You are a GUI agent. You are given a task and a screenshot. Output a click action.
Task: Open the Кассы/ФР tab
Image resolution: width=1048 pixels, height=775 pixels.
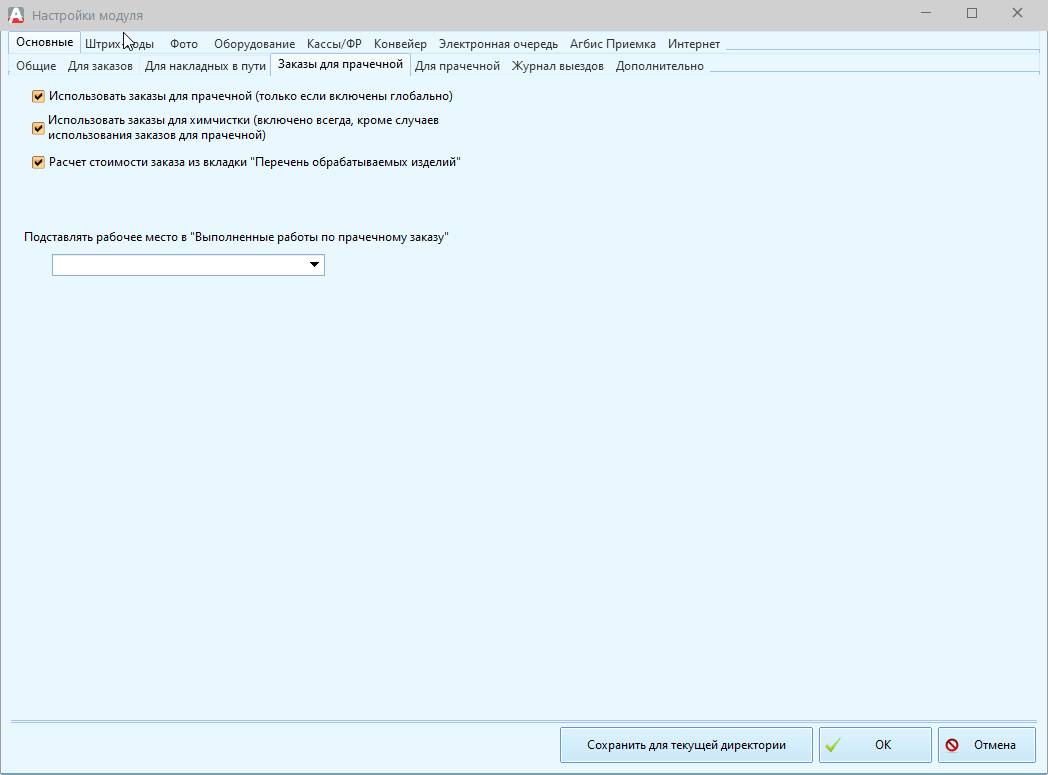click(x=334, y=44)
